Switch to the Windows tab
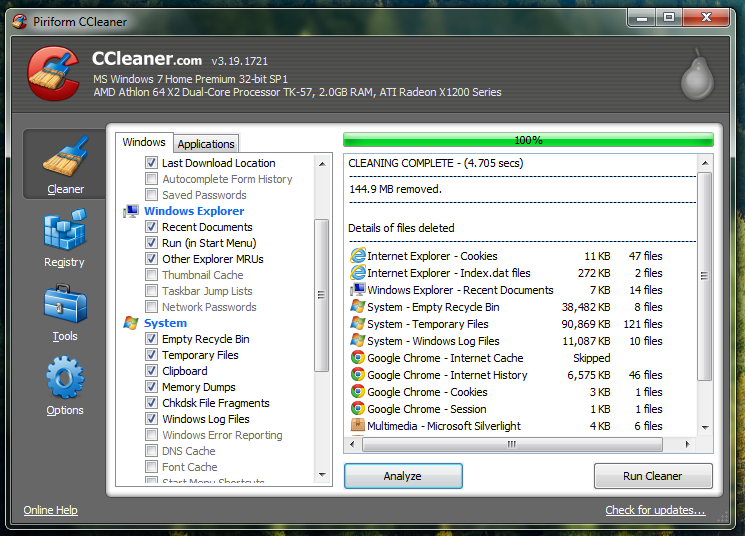 [144, 142]
